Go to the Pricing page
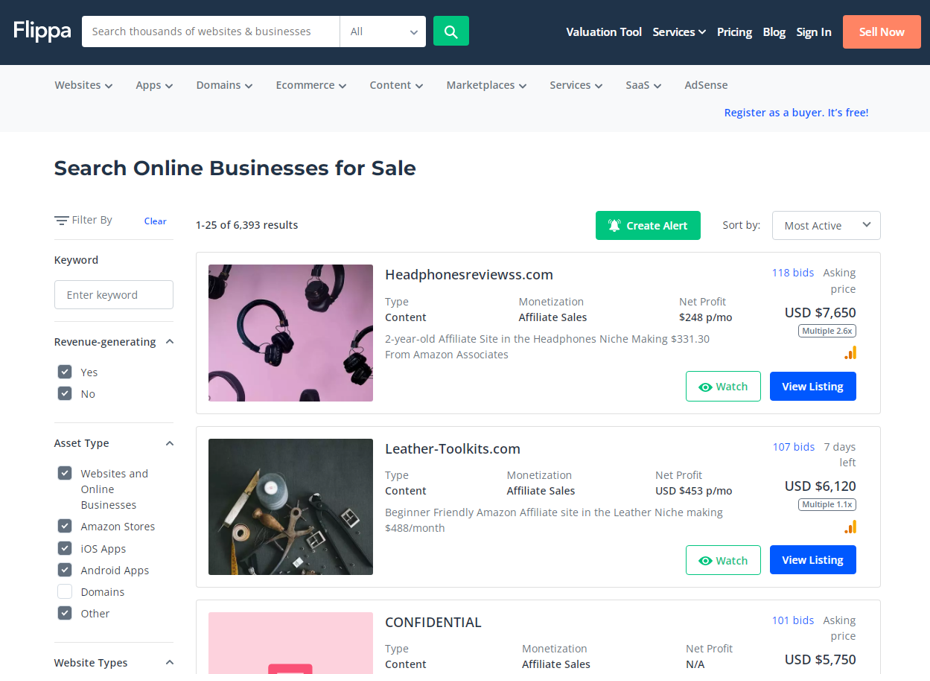This screenshot has width=930, height=681. coord(734,32)
